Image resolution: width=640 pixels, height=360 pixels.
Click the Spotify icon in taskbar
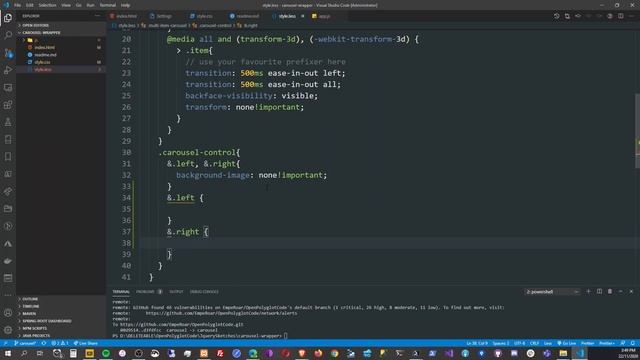[106, 353]
